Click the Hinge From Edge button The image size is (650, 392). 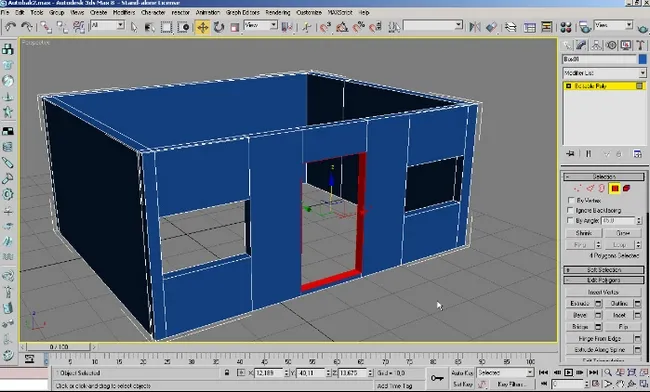coord(599,339)
